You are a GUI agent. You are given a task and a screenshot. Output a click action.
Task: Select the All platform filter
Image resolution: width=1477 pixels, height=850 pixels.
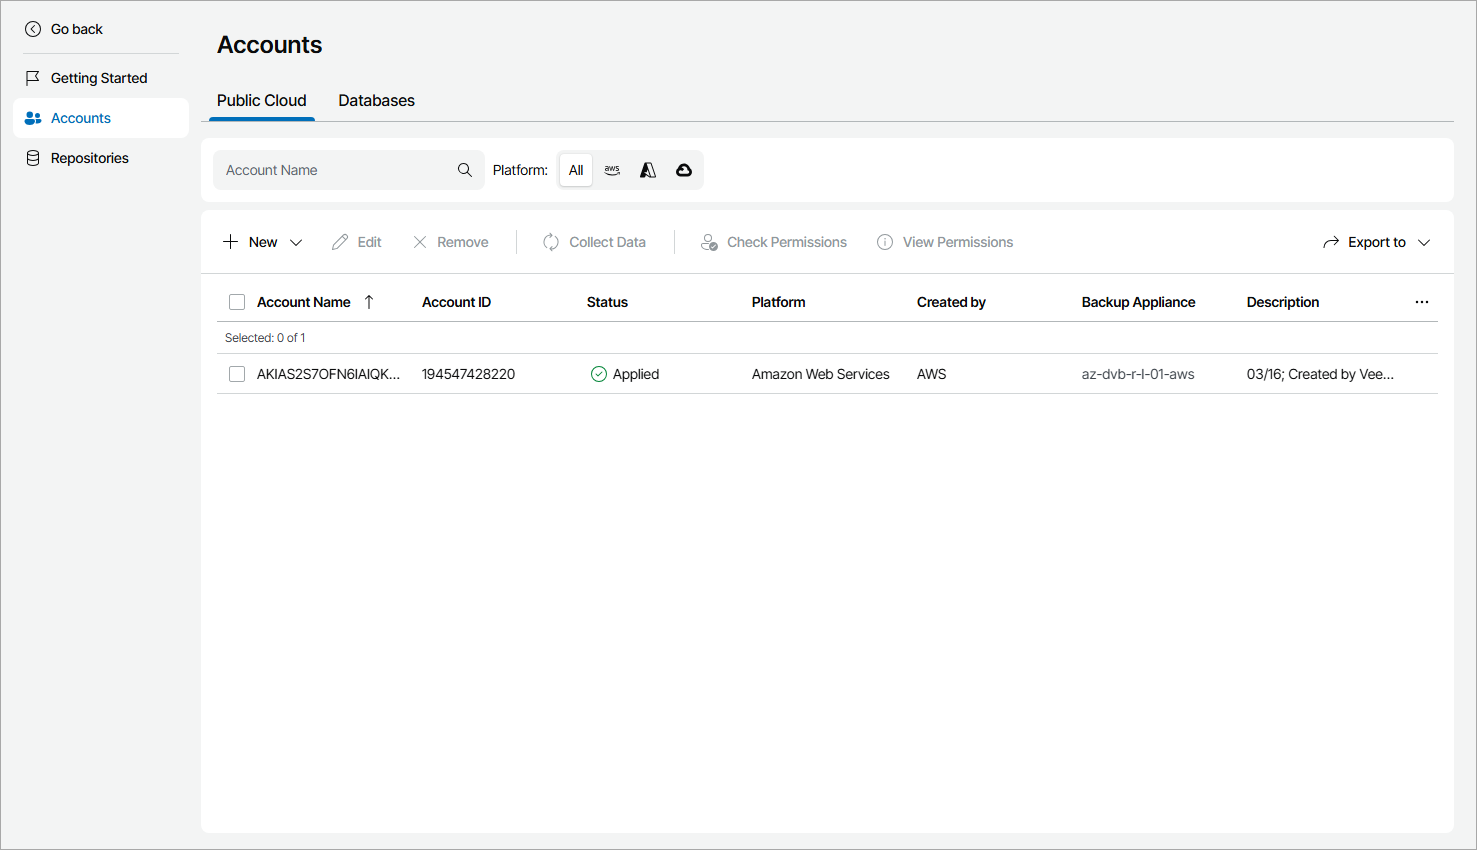(576, 170)
